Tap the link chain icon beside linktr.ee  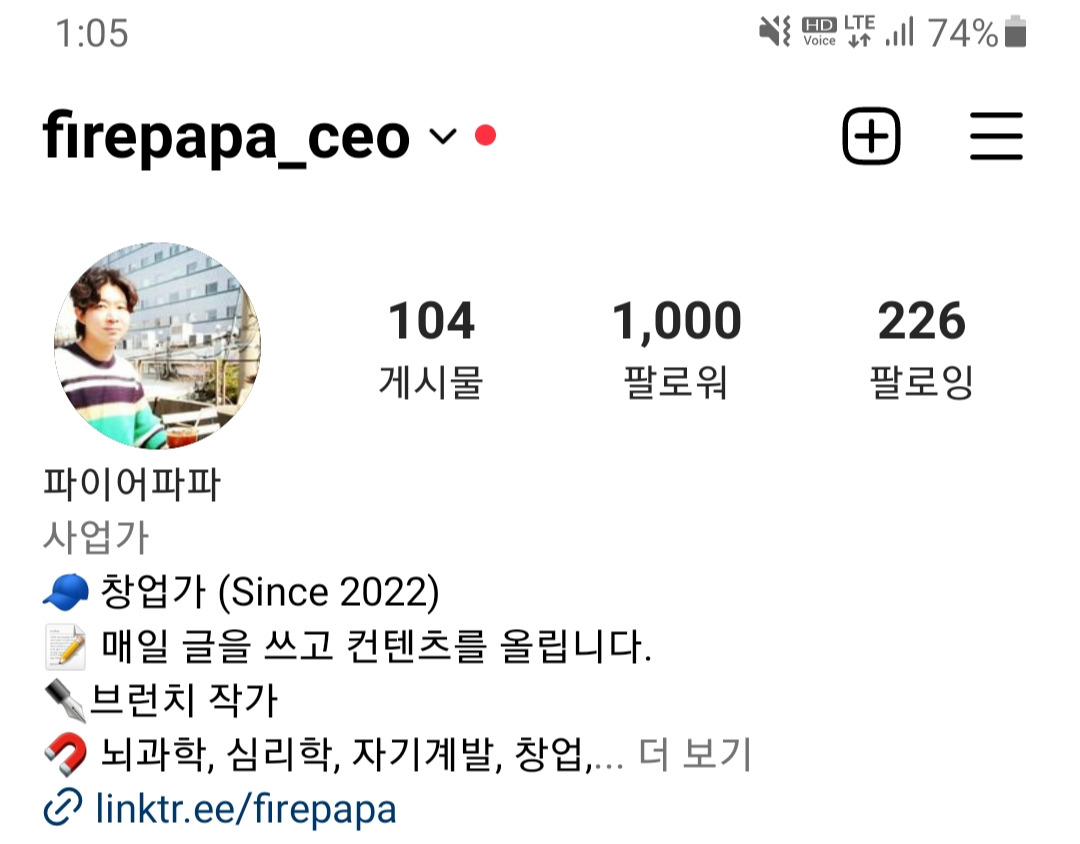[x=63, y=807]
